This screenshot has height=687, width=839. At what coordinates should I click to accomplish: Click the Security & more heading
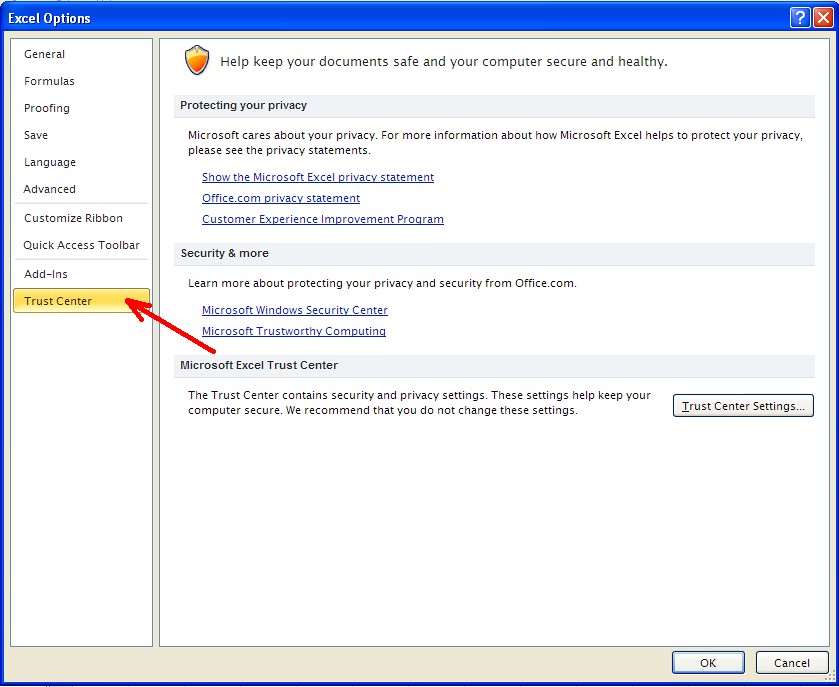pyautogui.click(x=225, y=253)
